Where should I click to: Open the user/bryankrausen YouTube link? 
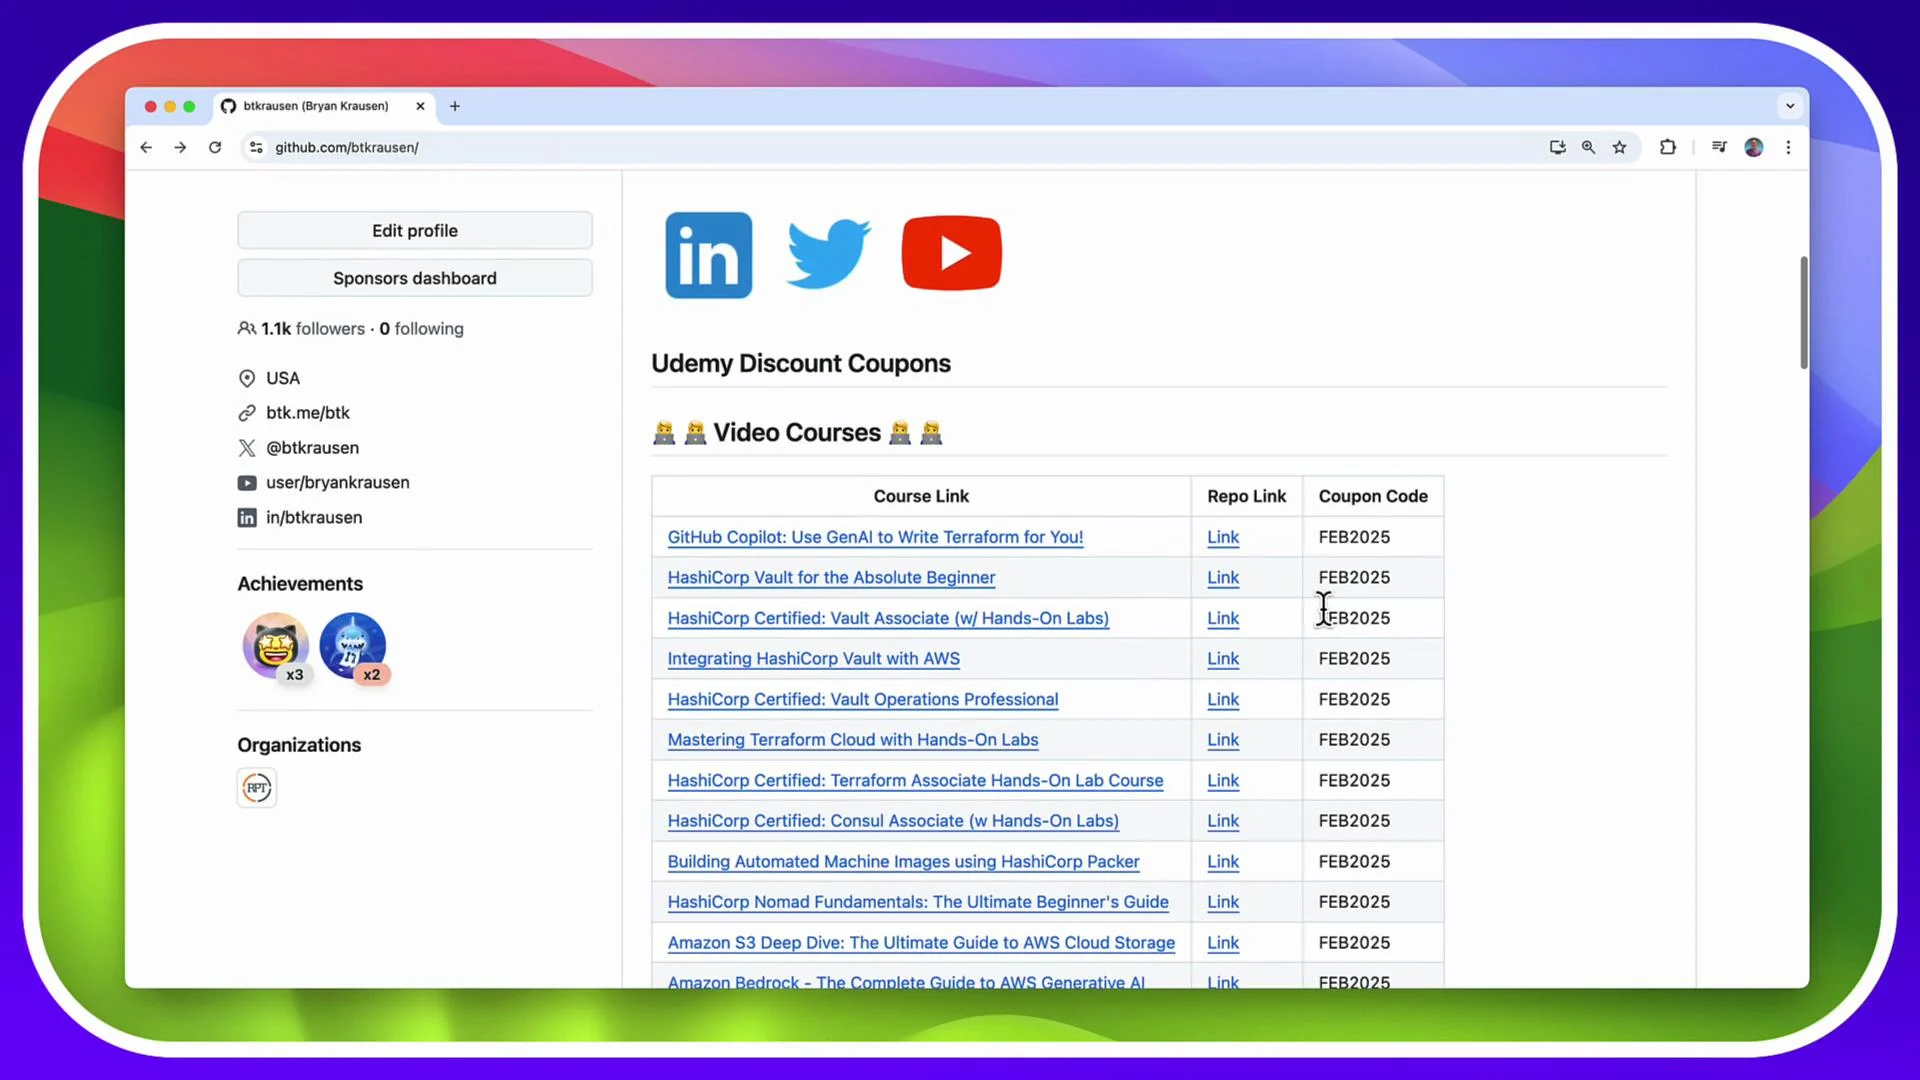(x=338, y=482)
